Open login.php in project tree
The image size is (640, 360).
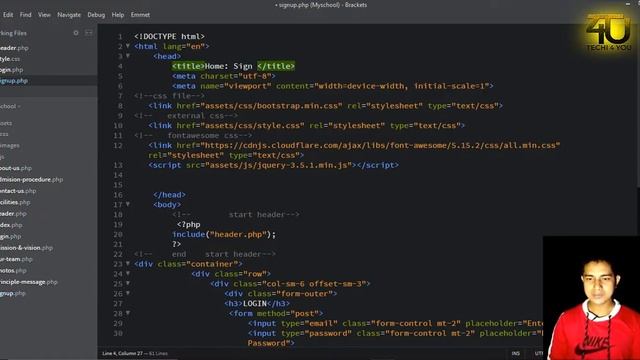(10, 236)
